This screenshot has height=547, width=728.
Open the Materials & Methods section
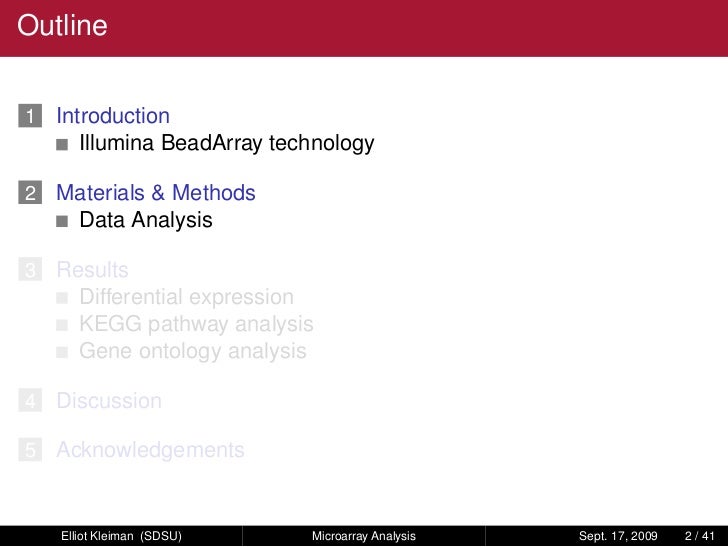pyautogui.click(x=156, y=193)
